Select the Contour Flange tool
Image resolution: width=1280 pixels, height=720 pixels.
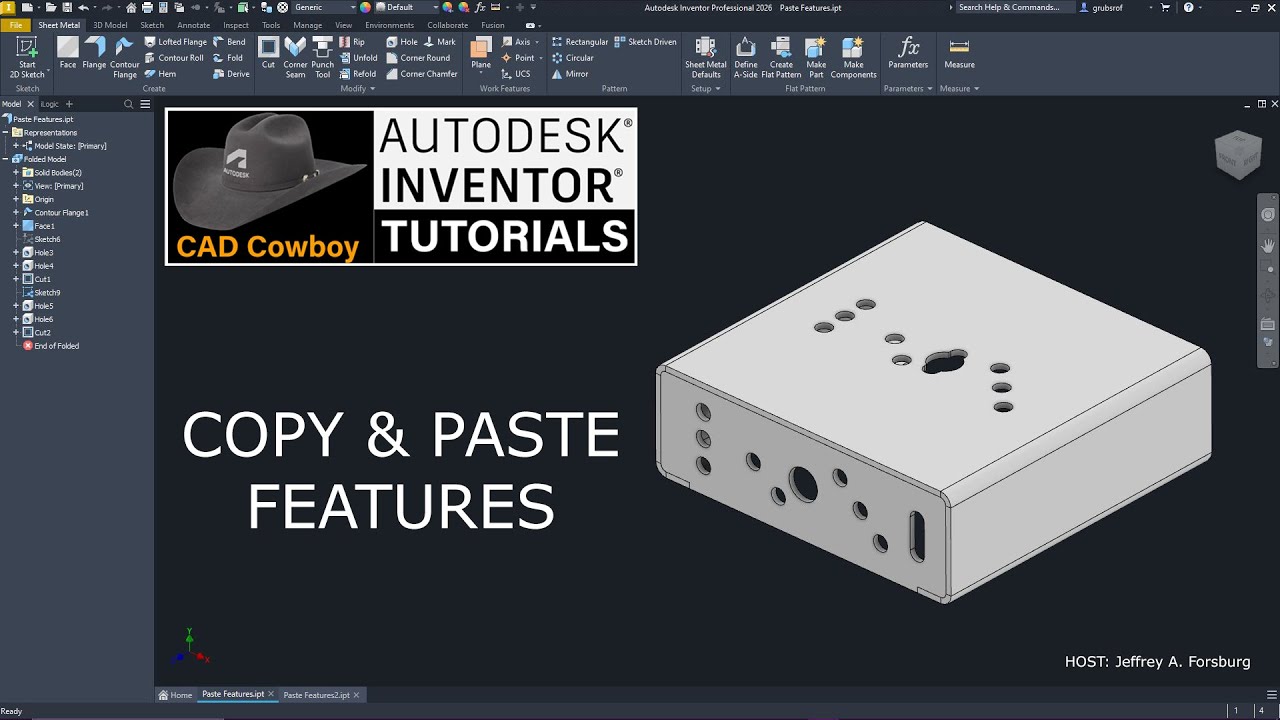125,58
